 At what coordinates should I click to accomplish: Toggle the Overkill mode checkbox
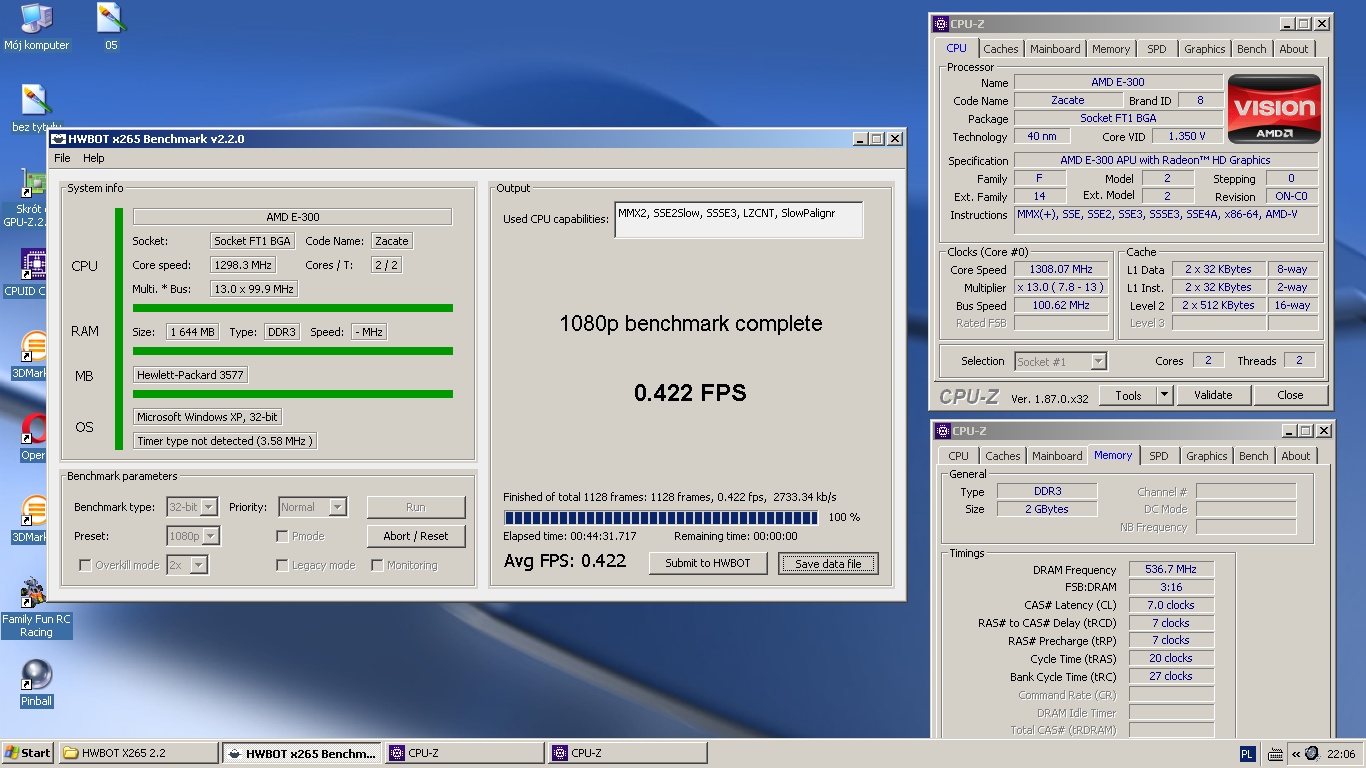point(85,565)
